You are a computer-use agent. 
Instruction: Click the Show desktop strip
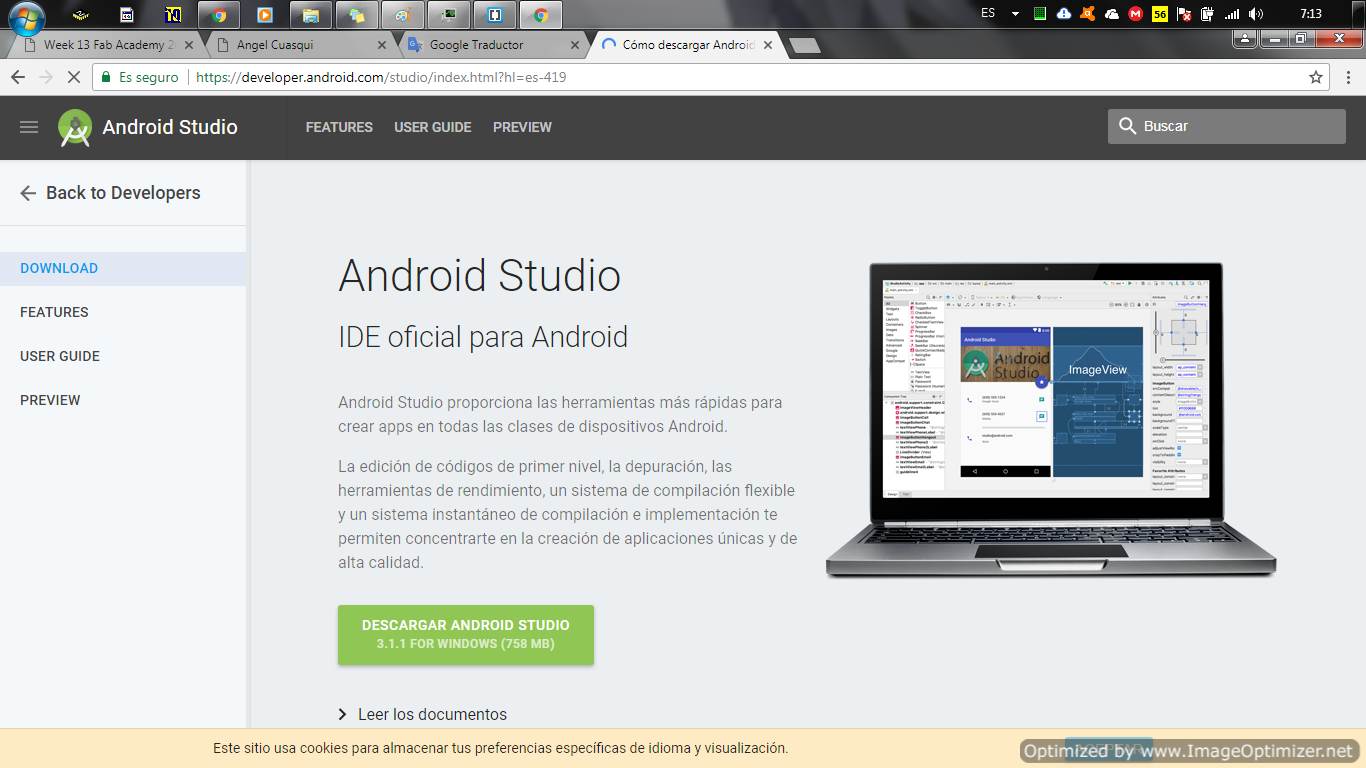(1359, 14)
